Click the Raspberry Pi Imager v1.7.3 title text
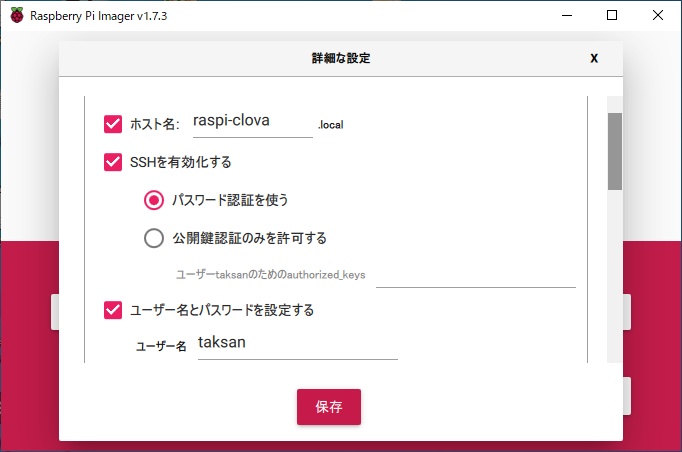The image size is (682, 452). coord(96,15)
